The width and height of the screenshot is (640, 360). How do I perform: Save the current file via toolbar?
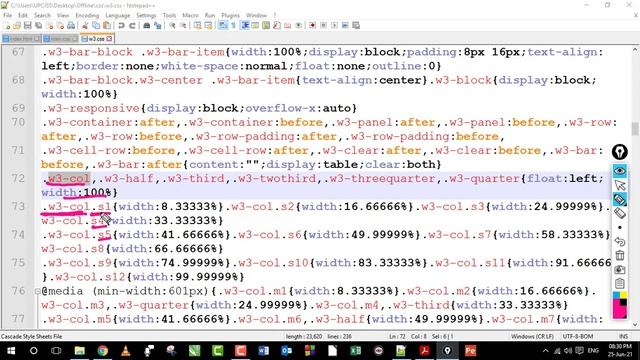[28, 25]
